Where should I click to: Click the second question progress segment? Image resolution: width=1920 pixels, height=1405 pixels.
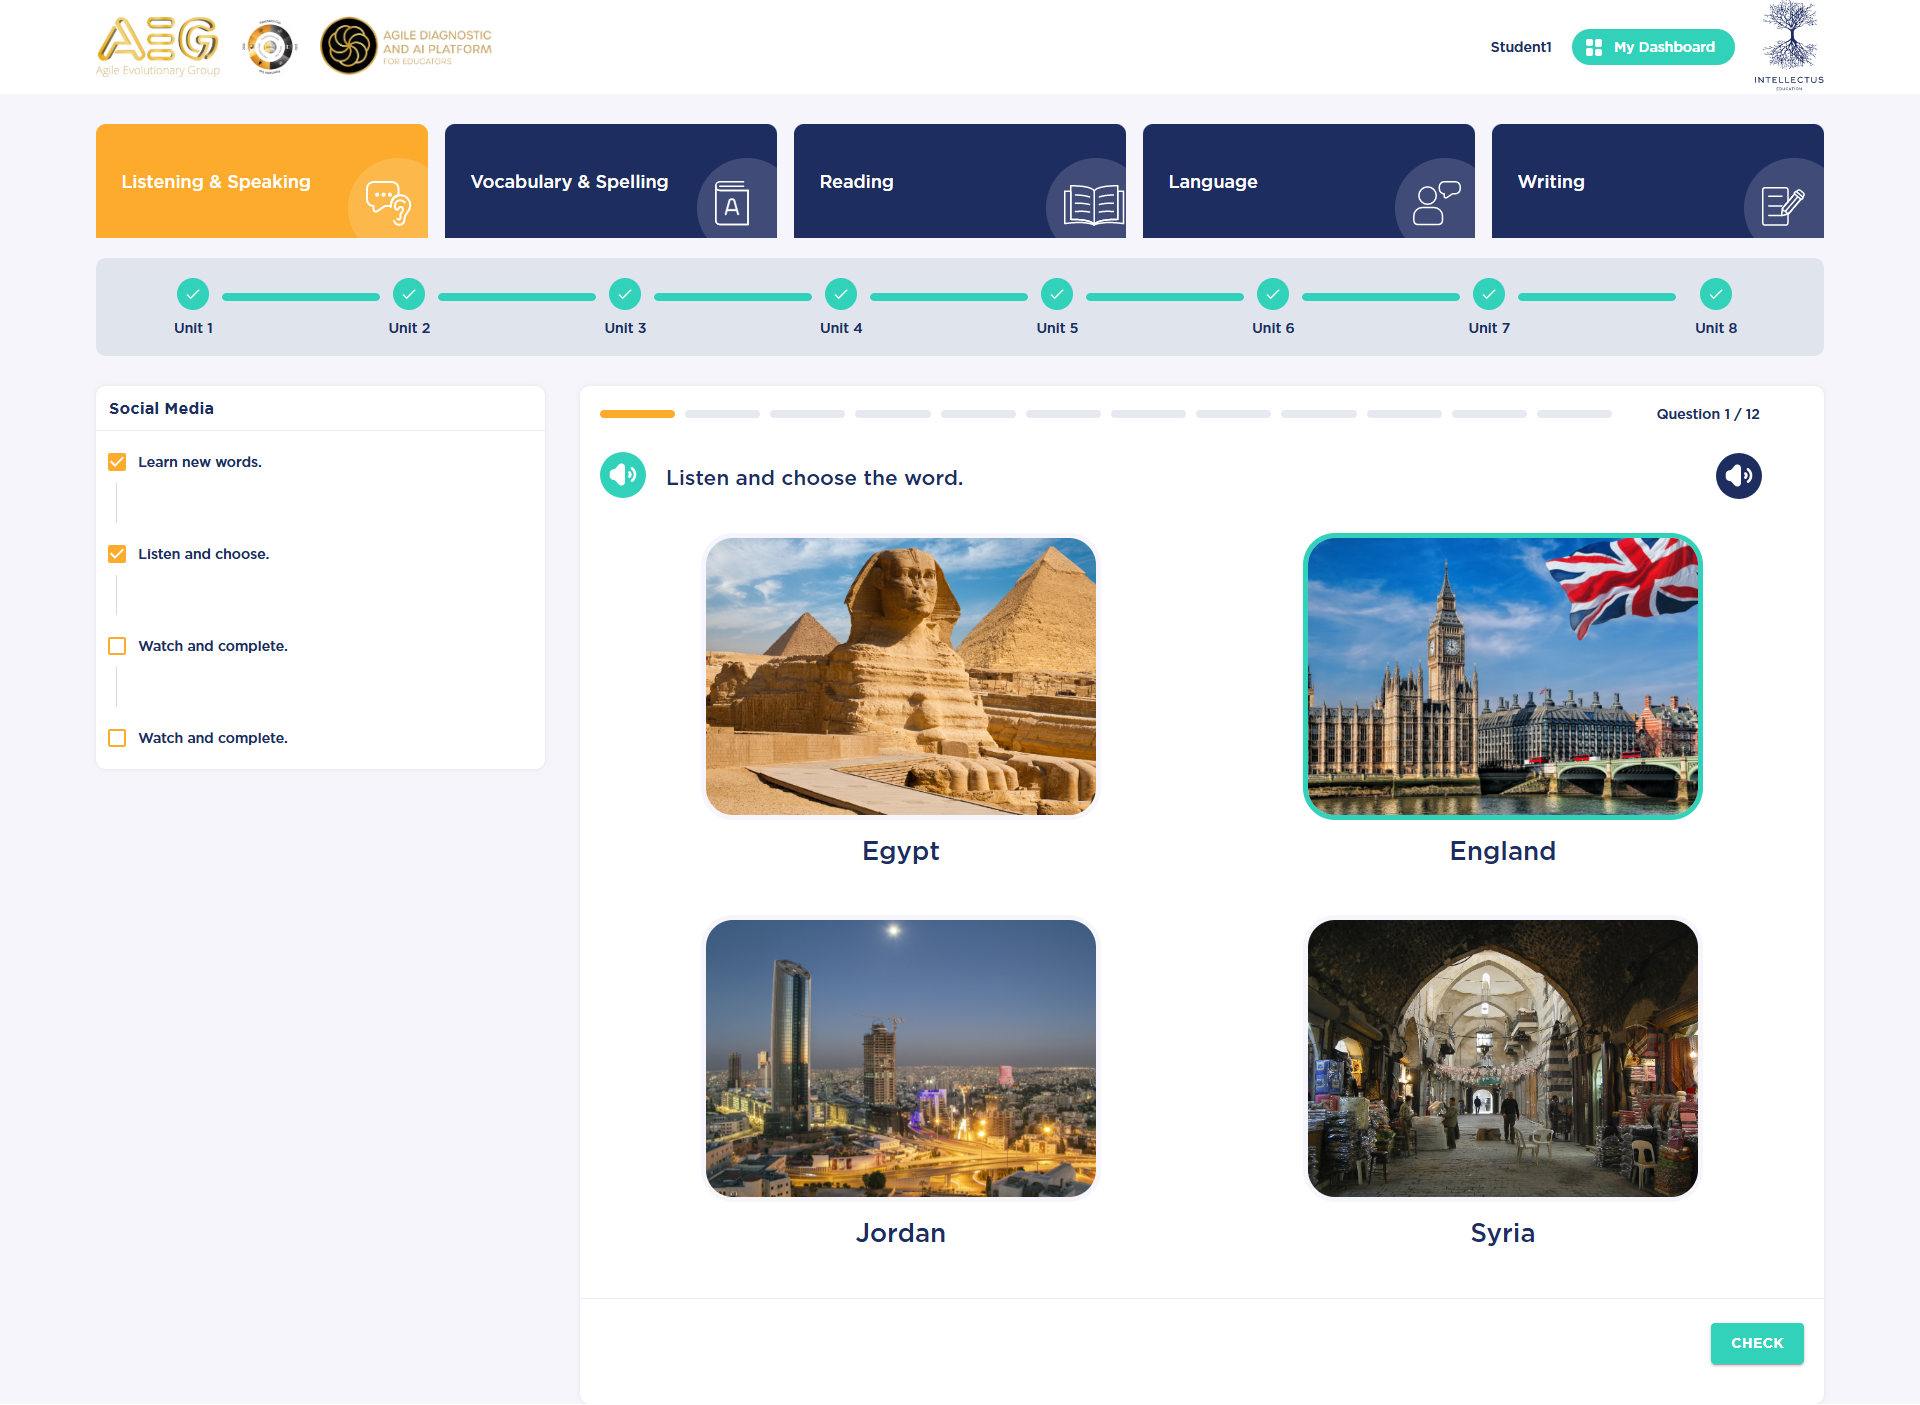722,414
